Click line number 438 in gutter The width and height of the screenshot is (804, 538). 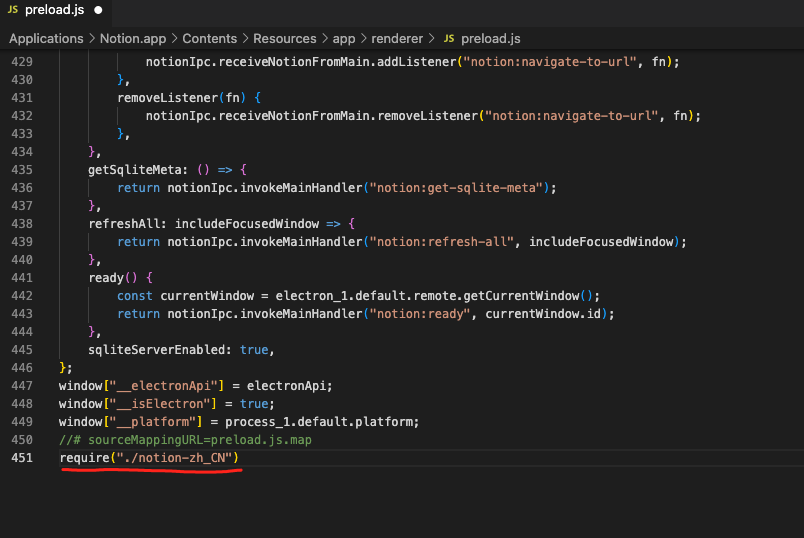coord(22,224)
